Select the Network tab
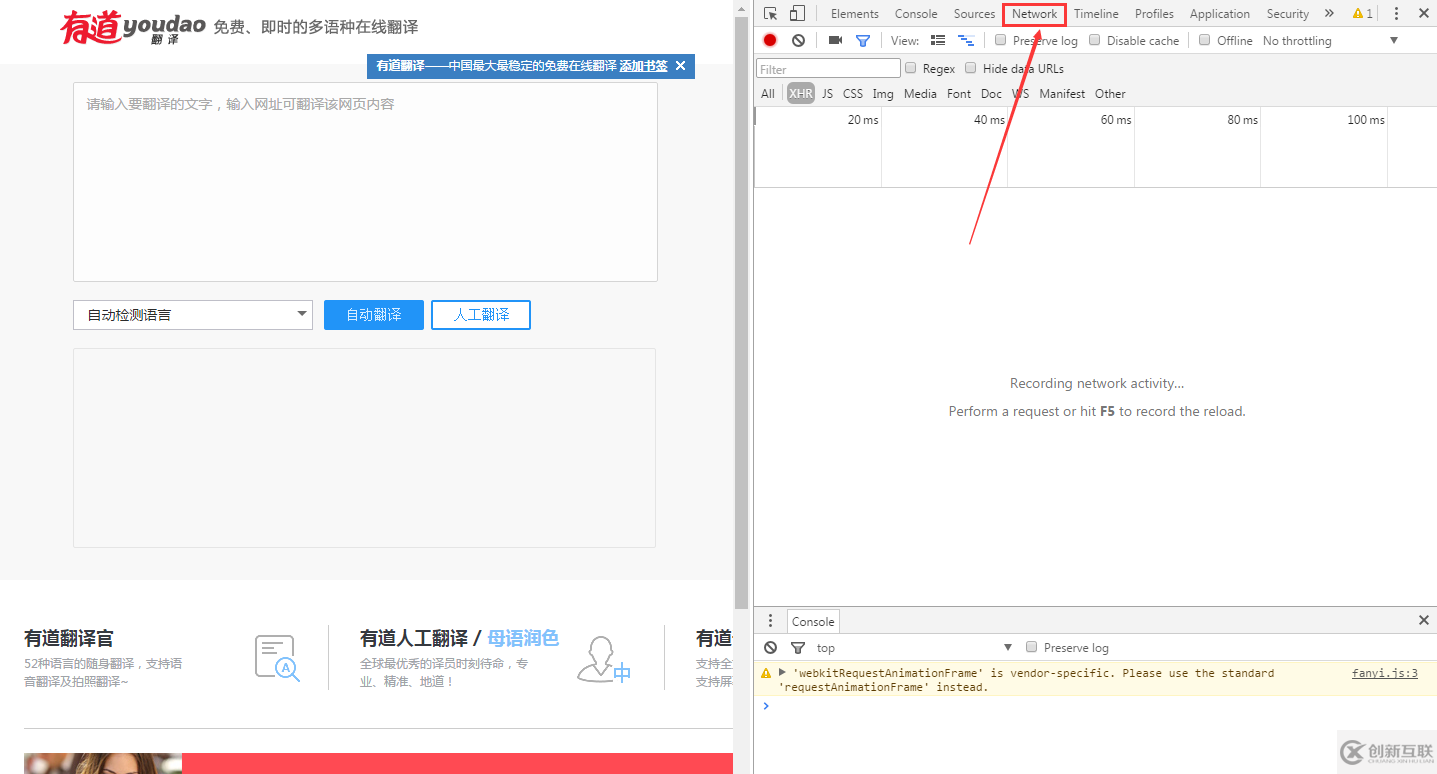Image resolution: width=1437 pixels, height=774 pixels. point(1035,14)
